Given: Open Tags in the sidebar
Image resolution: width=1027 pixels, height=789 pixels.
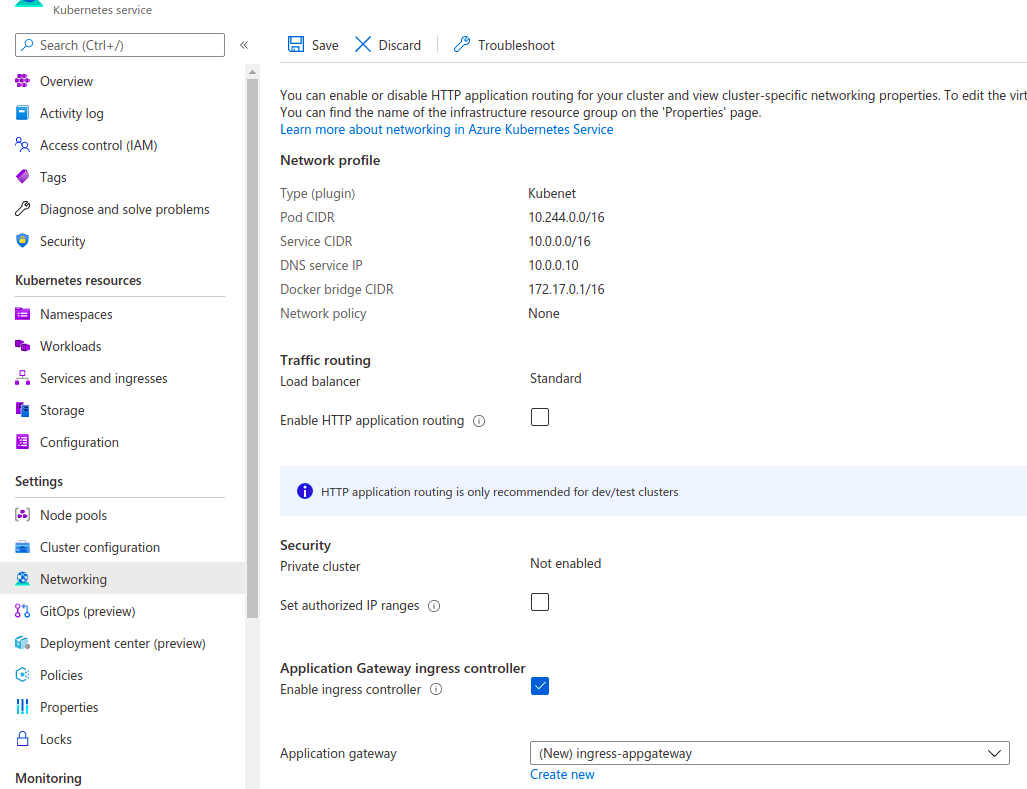Looking at the screenshot, I should (53, 177).
